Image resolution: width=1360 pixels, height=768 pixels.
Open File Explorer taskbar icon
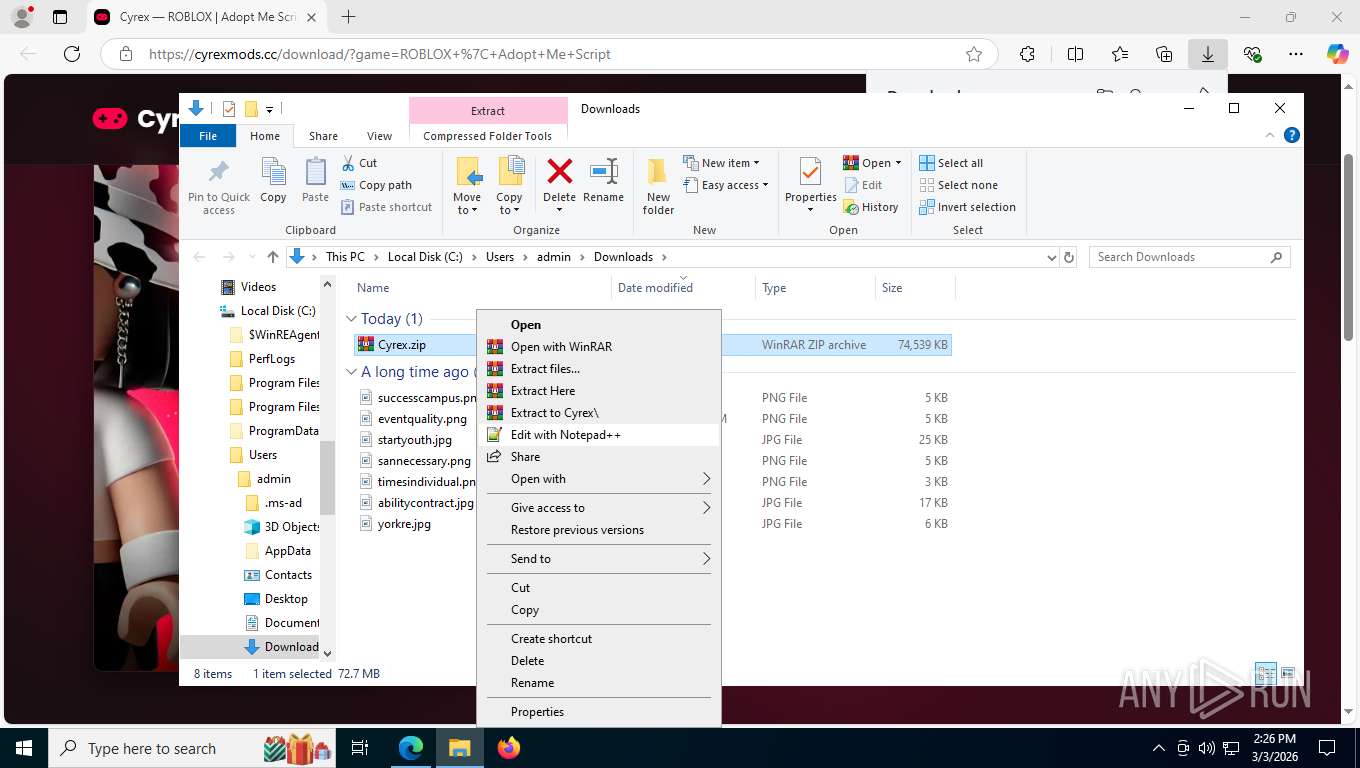click(459, 748)
